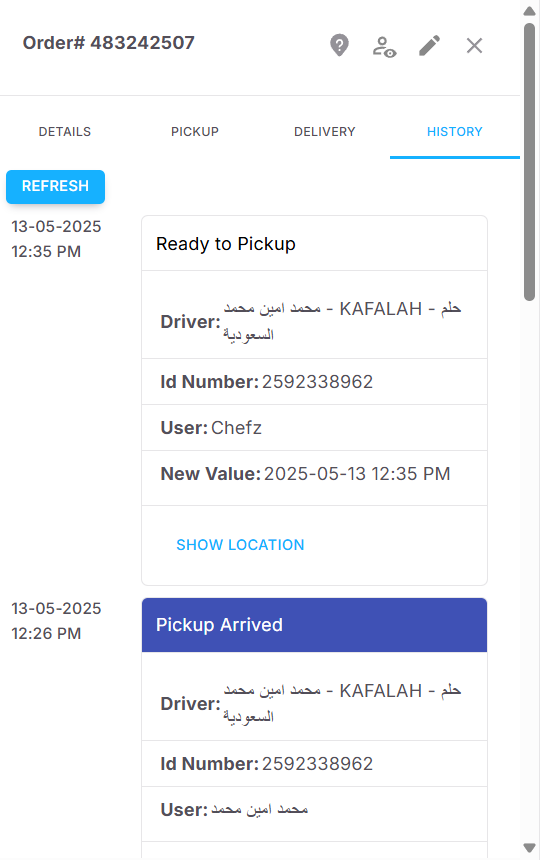This screenshot has height=860, width=540.
Task: Open the Pickup tab
Action: click(195, 132)
